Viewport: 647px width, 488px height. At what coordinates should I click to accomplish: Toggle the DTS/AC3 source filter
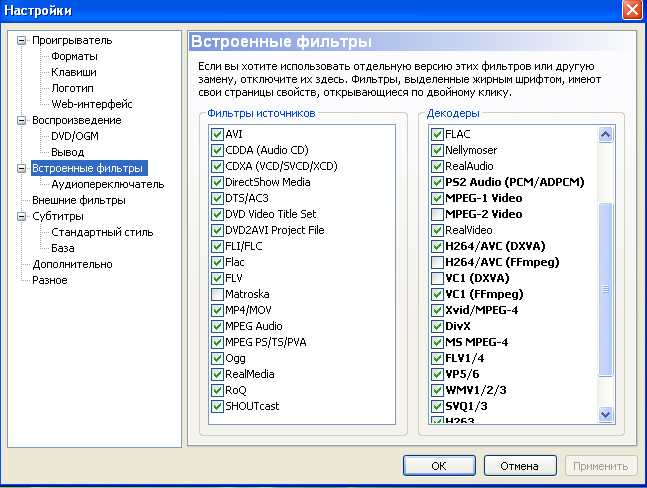pos(217,198)
